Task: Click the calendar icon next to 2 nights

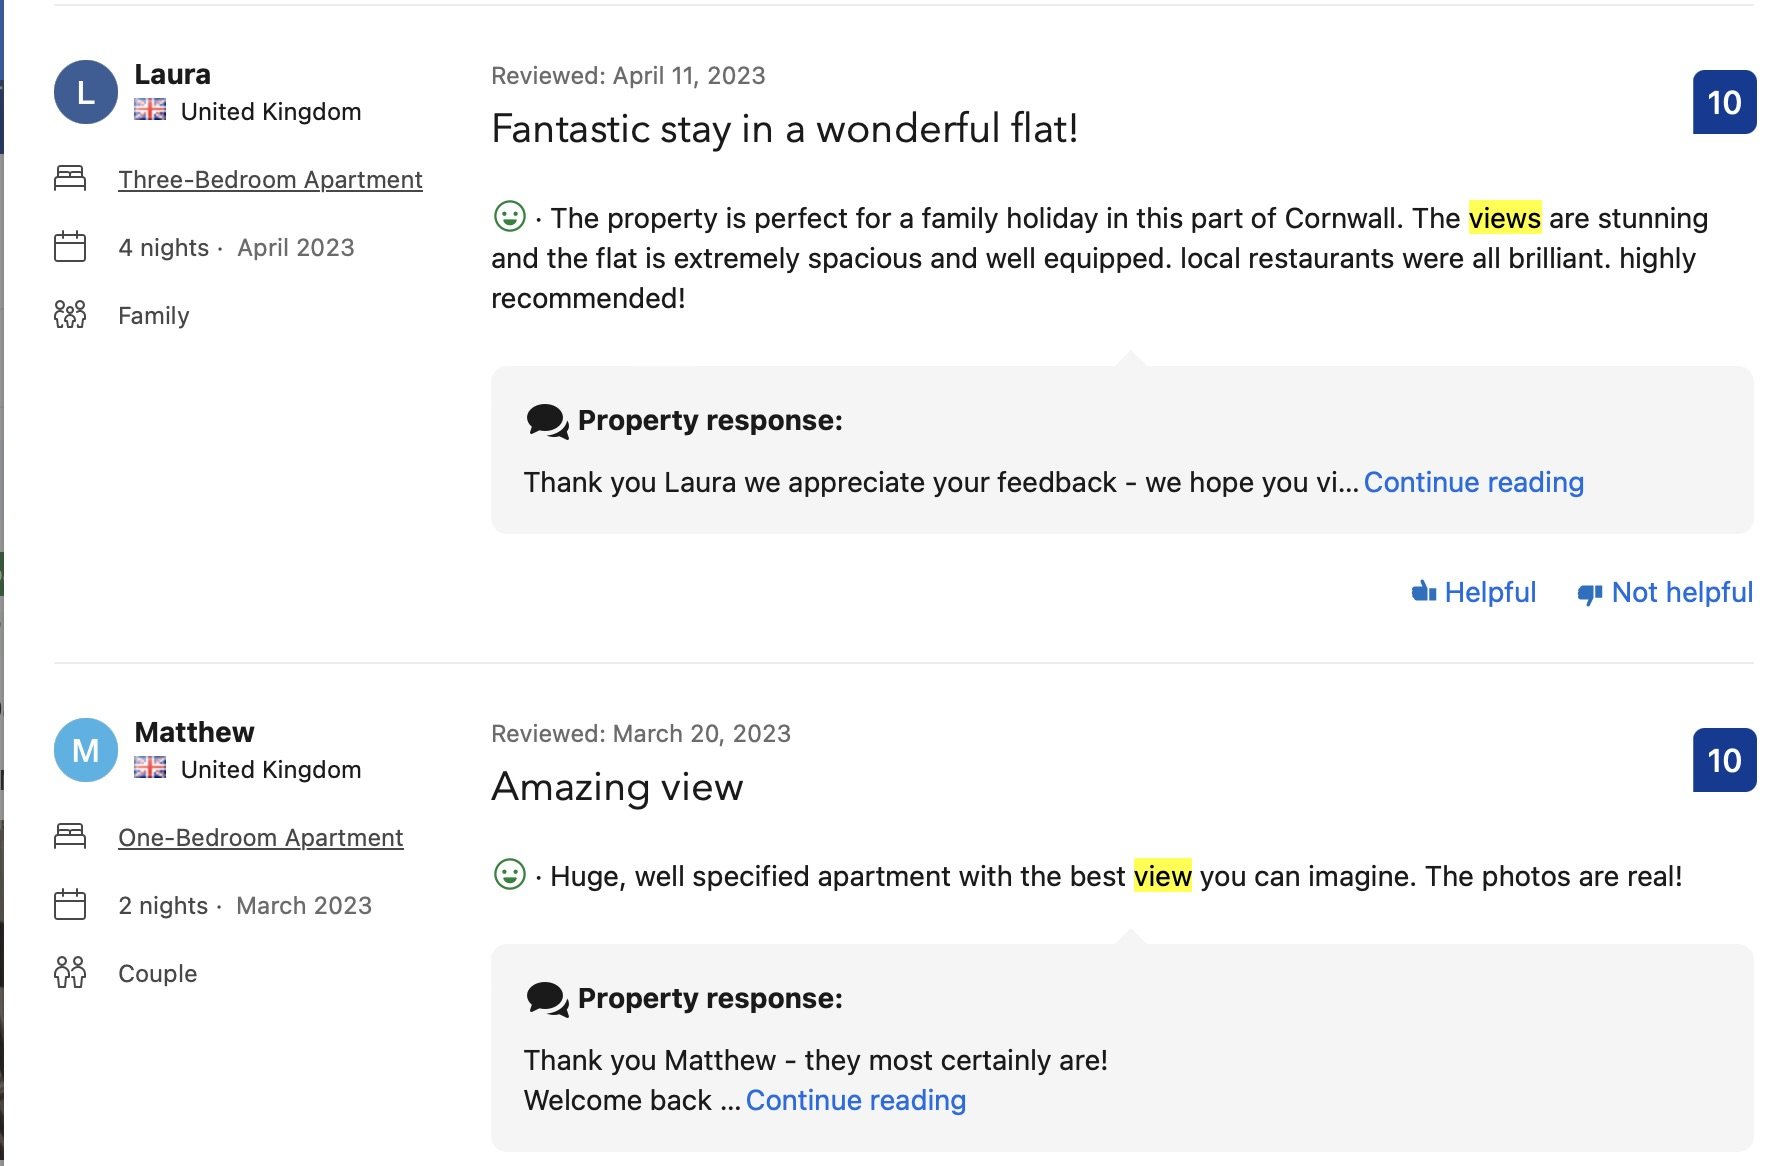Action: [70, 904]
